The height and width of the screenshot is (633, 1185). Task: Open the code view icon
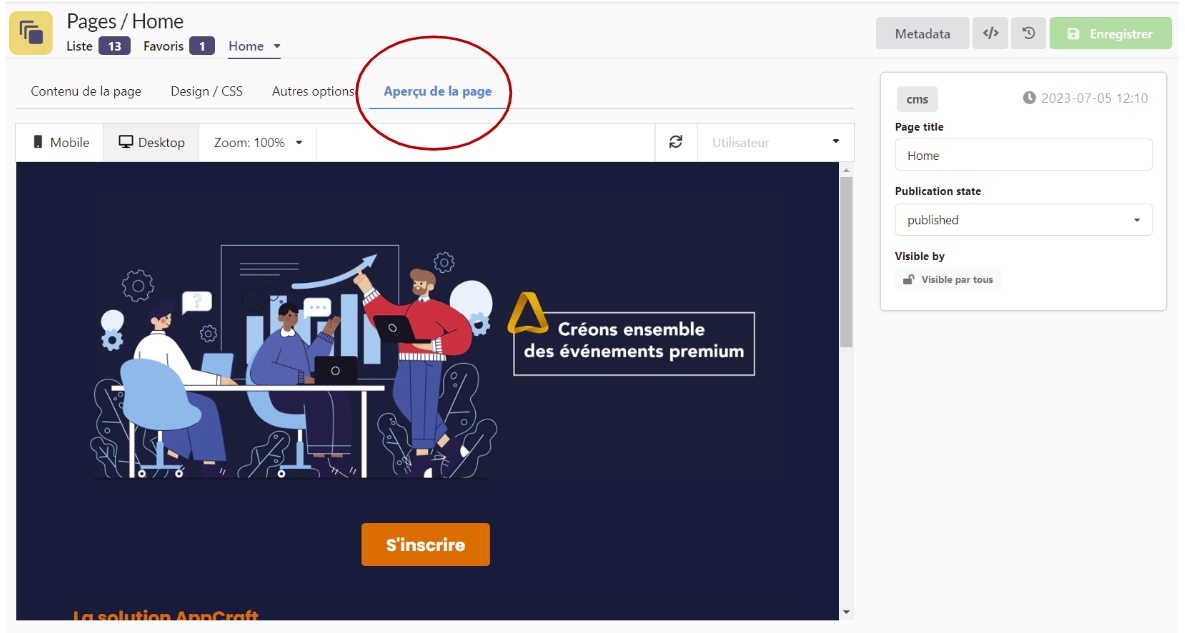[x=990, y=33]
